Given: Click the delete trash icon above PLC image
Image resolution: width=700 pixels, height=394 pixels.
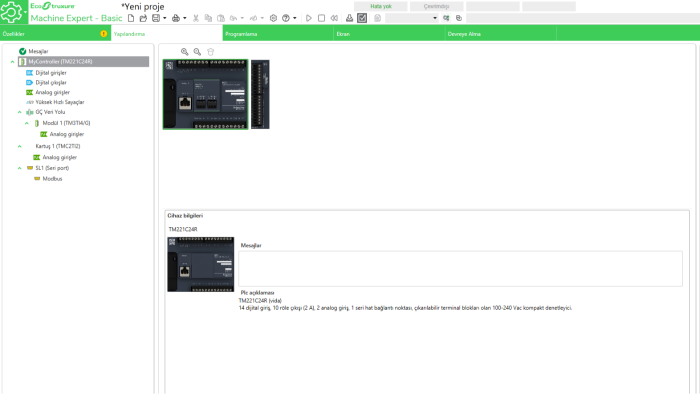Looking at the screenshot, I should (x=211, y=52).
